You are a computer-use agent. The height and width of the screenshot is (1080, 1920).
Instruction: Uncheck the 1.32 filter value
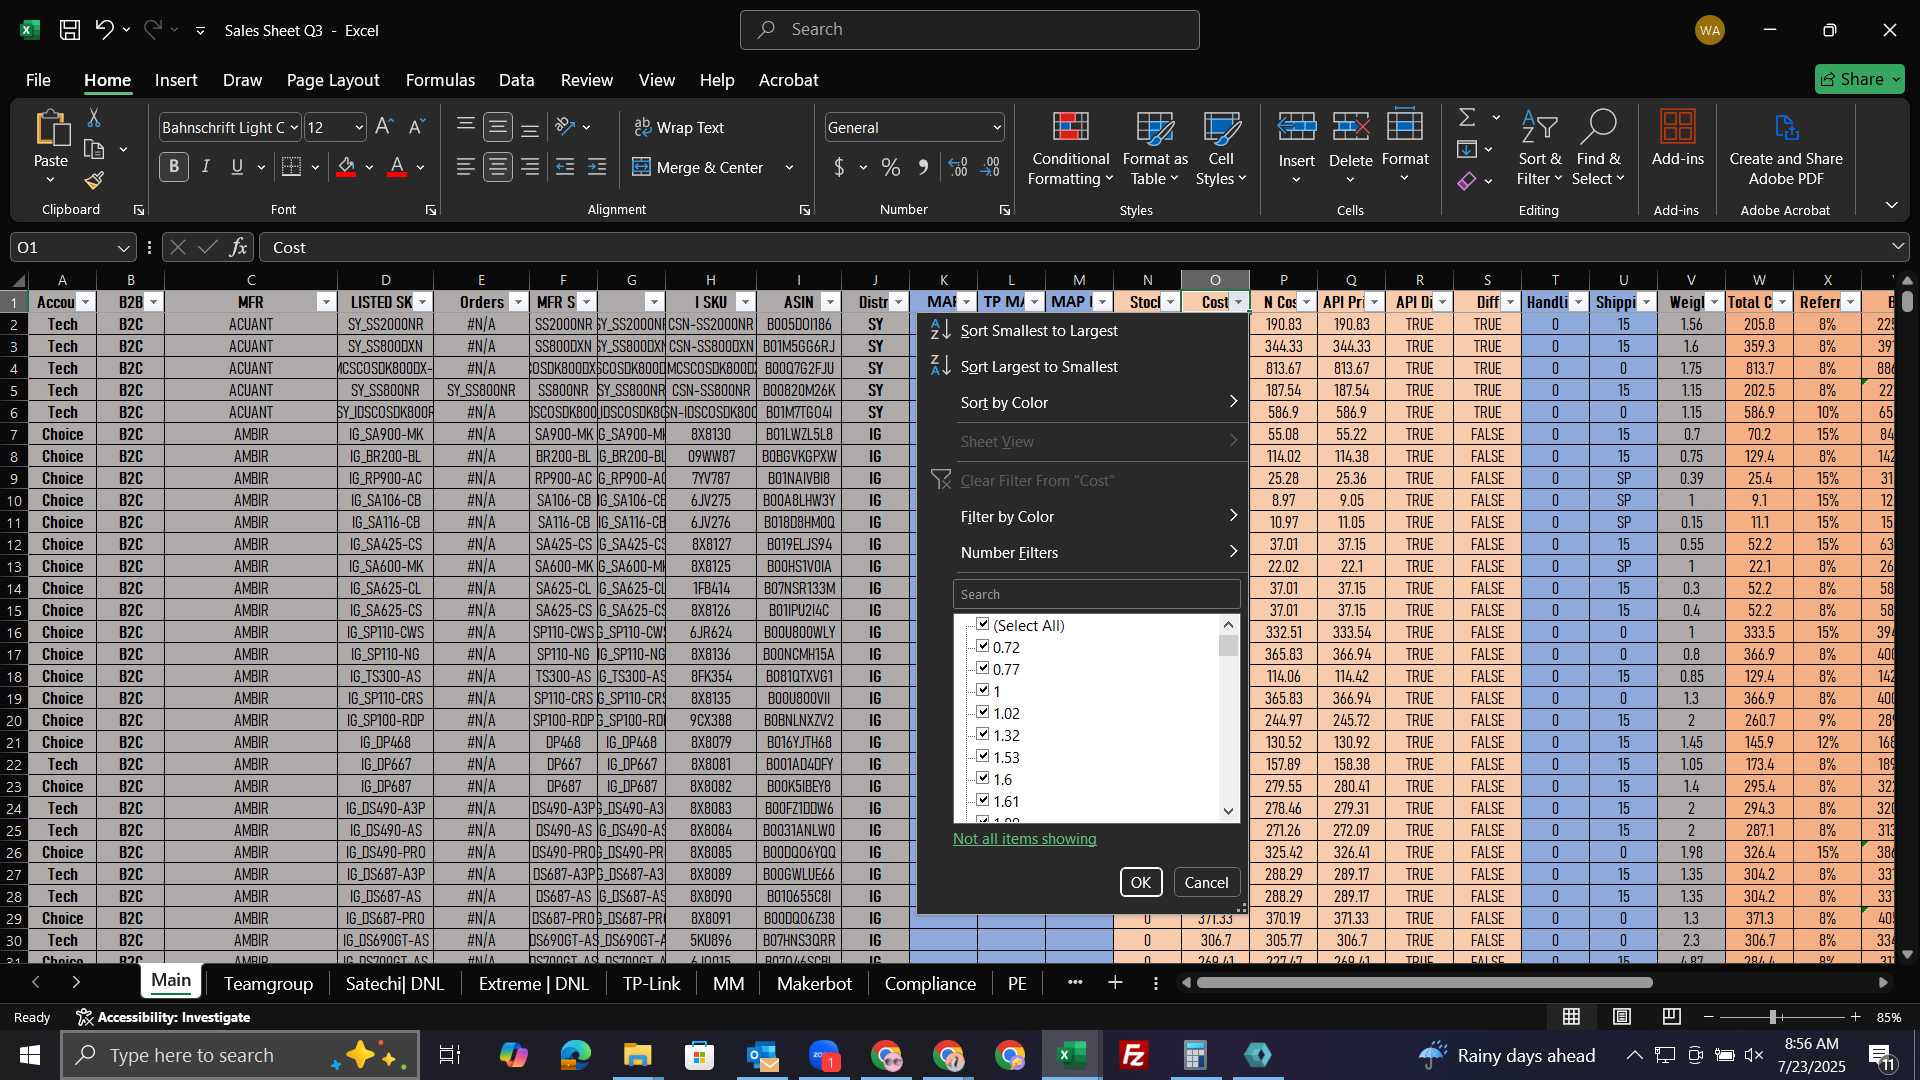click(x=983, y=734)
